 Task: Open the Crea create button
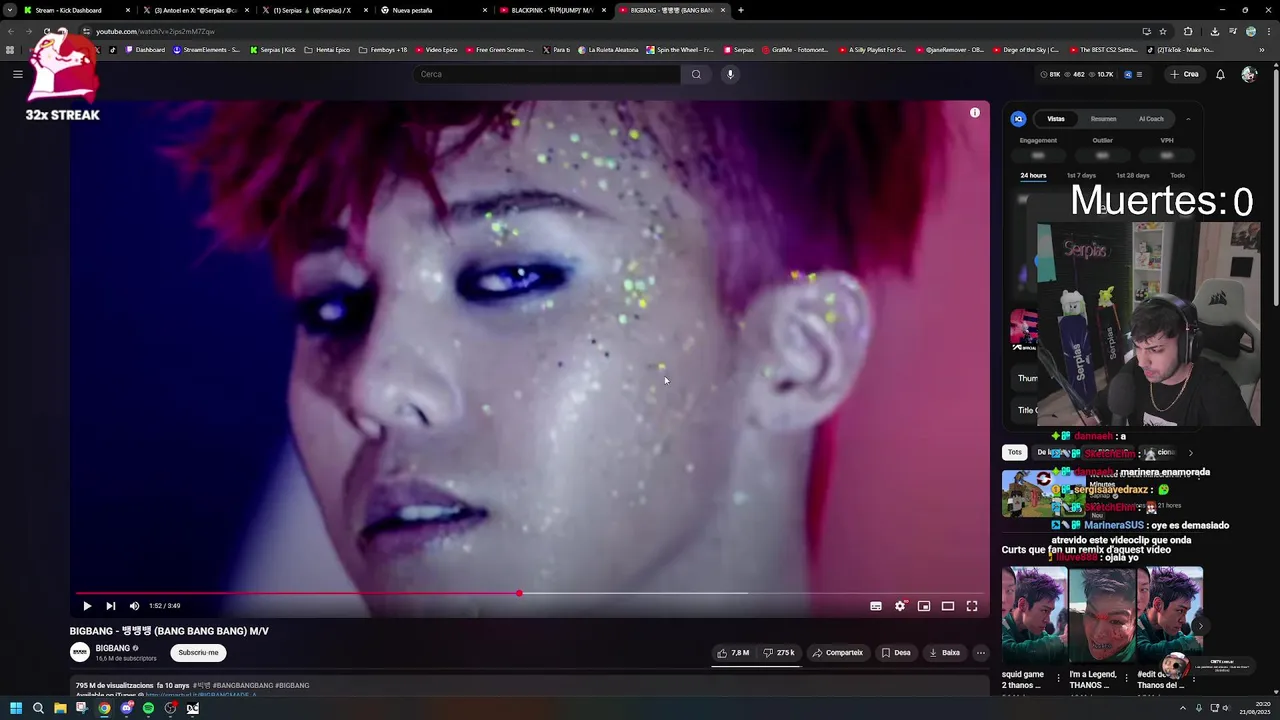tap(1184, 74)
